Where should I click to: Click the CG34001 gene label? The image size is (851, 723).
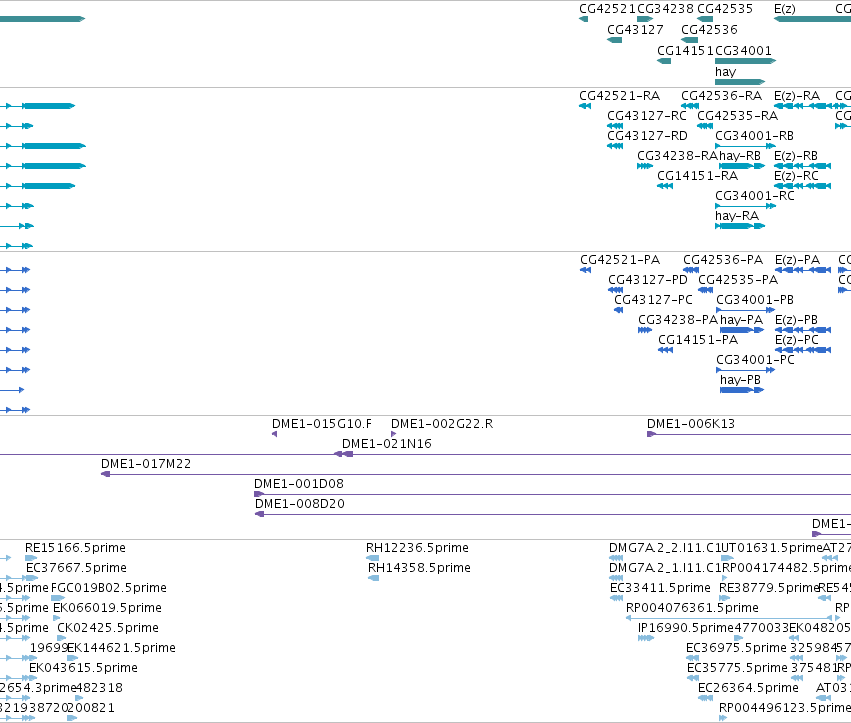pos(743,51)
